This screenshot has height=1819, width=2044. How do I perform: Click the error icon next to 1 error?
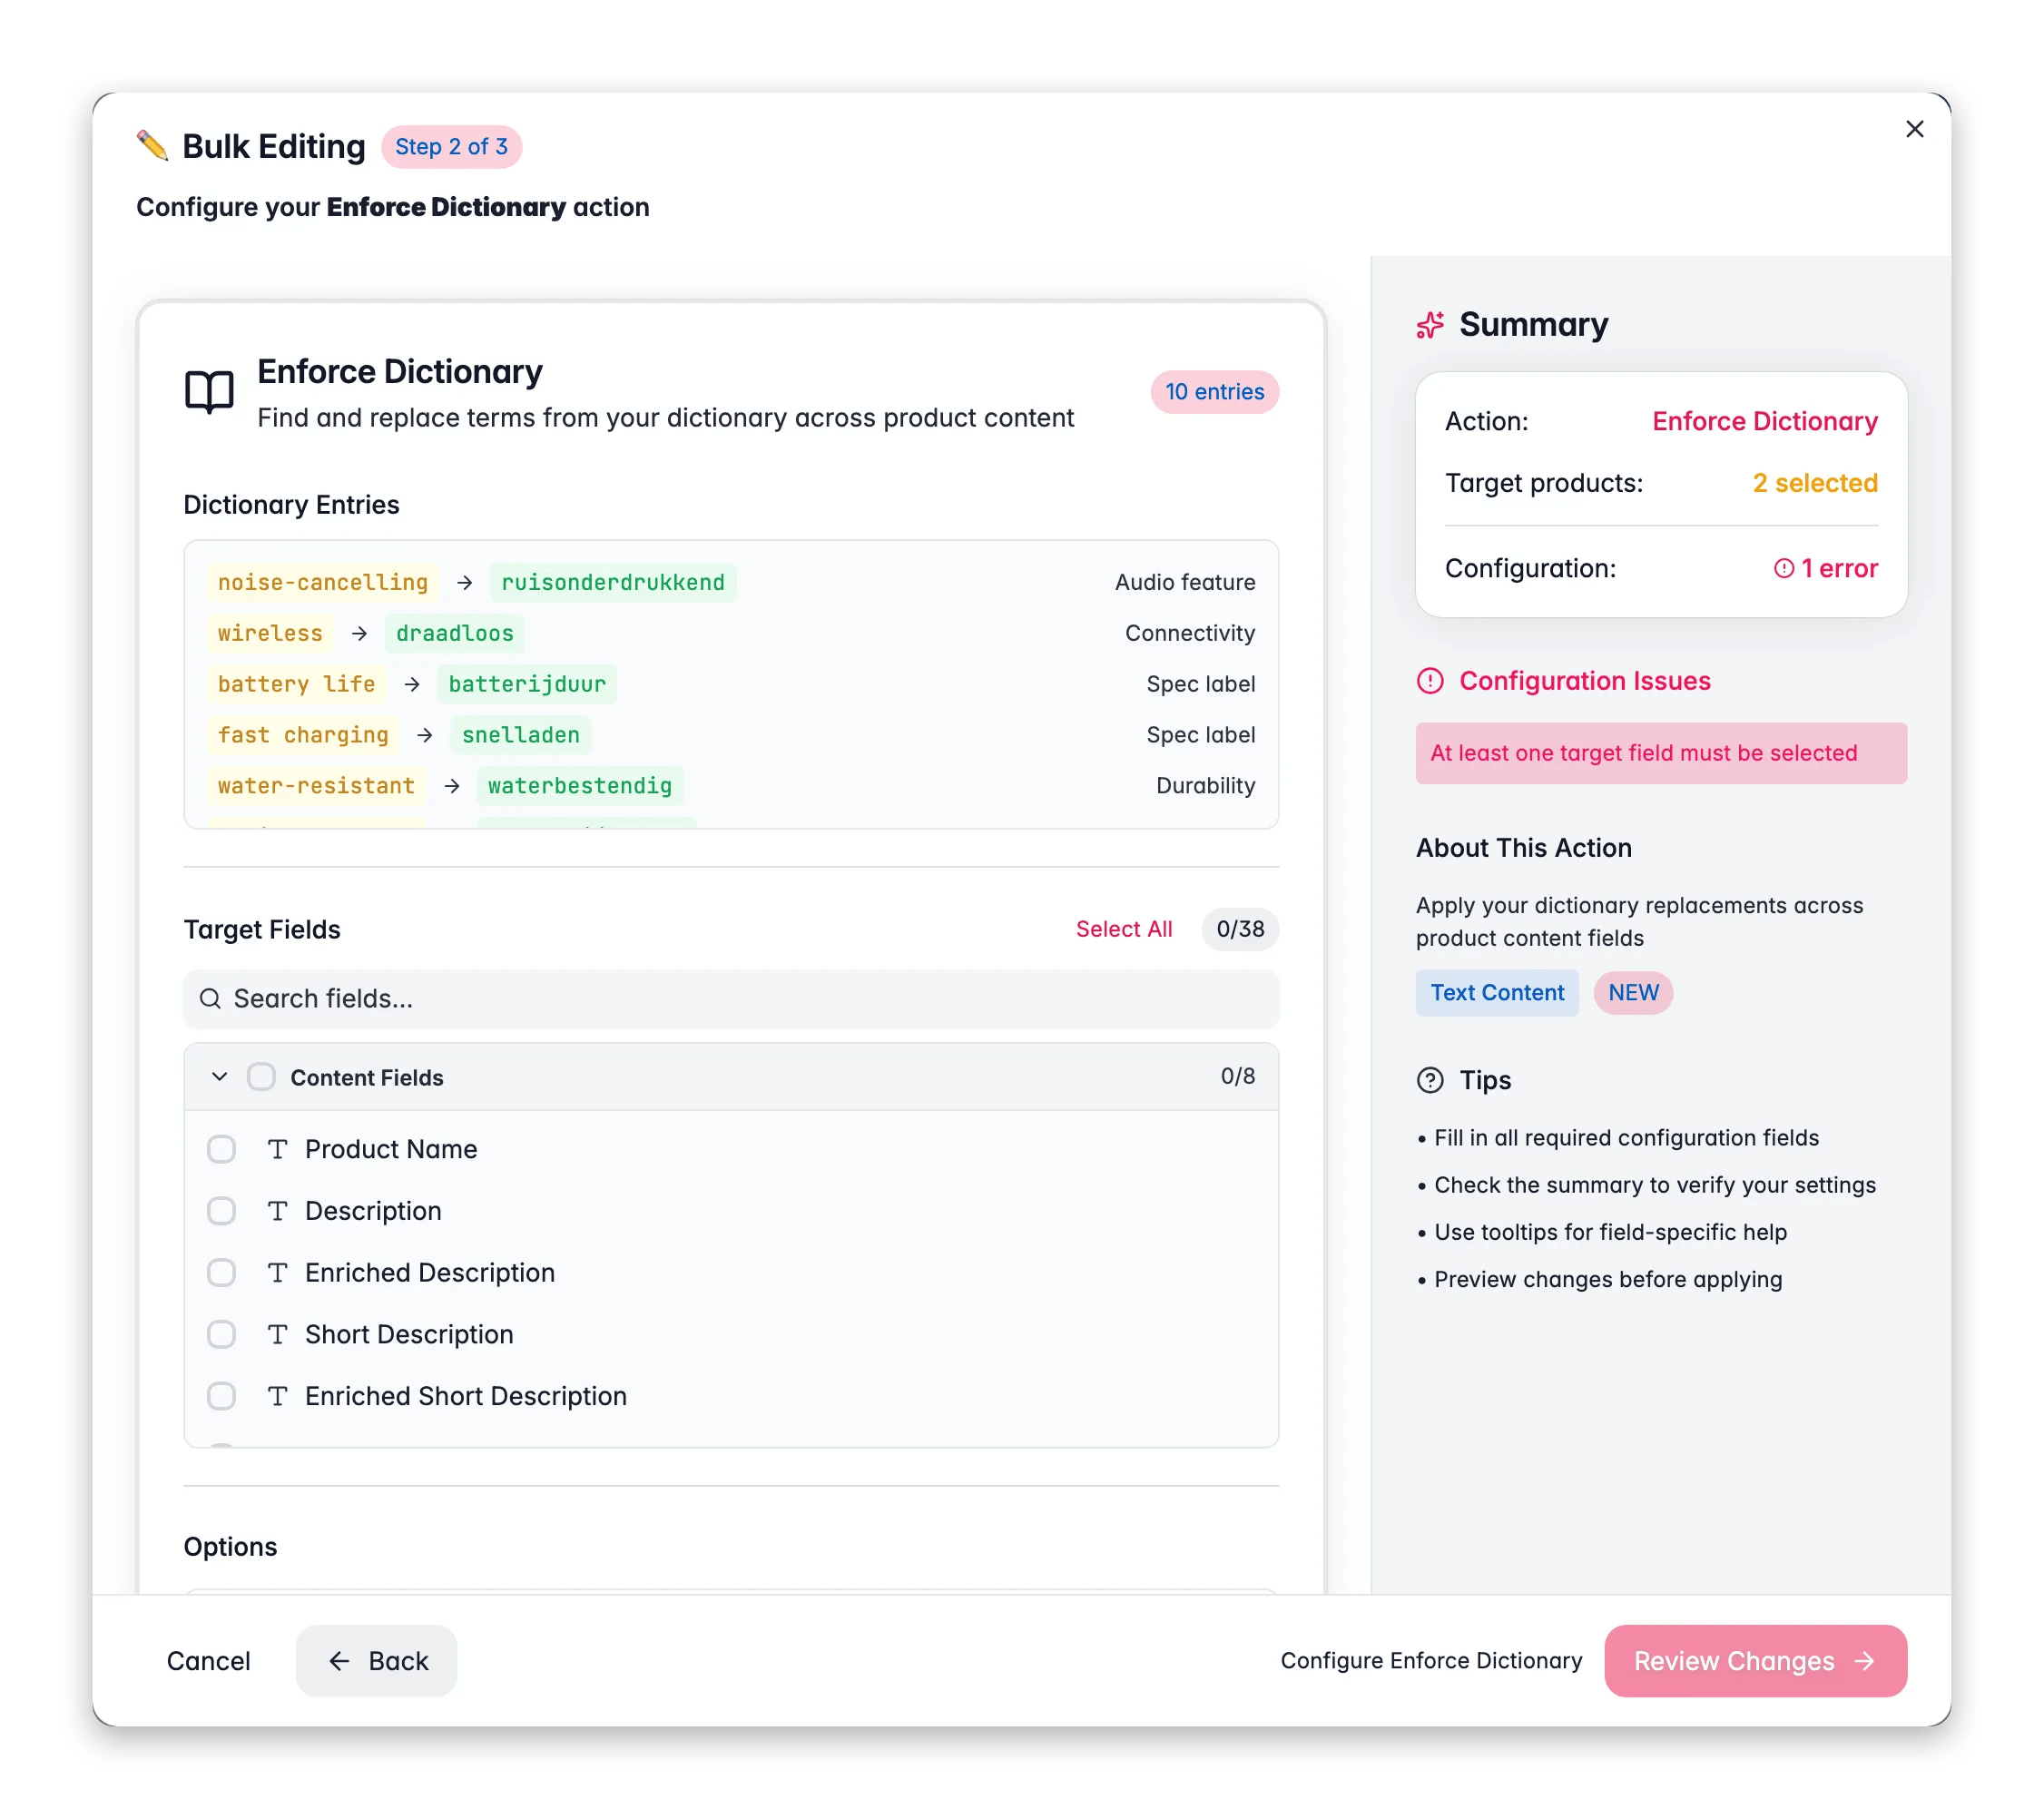pyautogui.click(x=1783, y=568)
